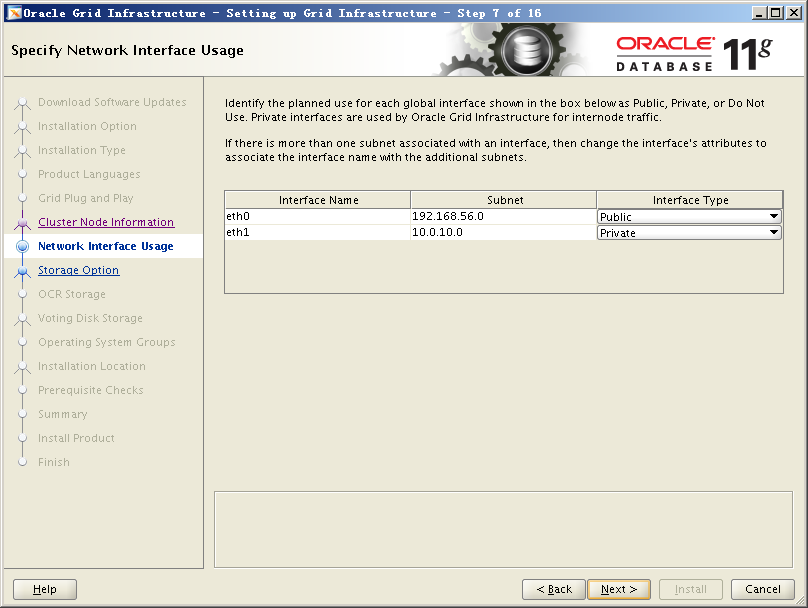Click the Storage Option step bullet icon
Image resolution: width=808 pixels, height=608 pixels.
coord(22,271)
